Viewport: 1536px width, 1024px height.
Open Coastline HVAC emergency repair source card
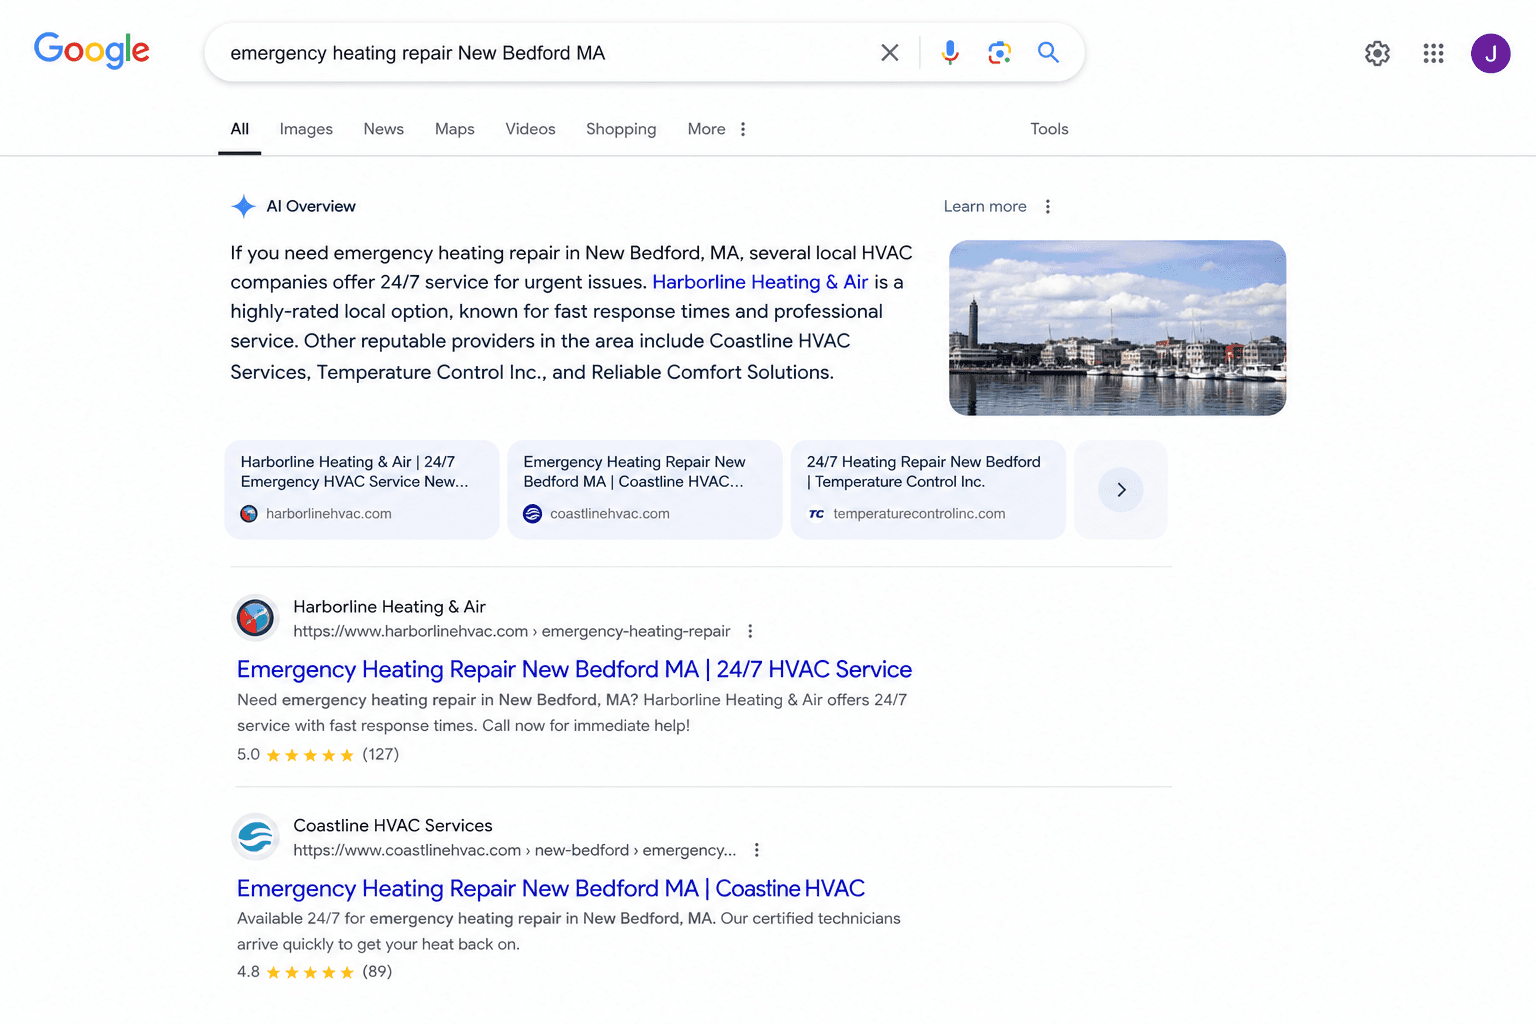(x=645, y=489)
